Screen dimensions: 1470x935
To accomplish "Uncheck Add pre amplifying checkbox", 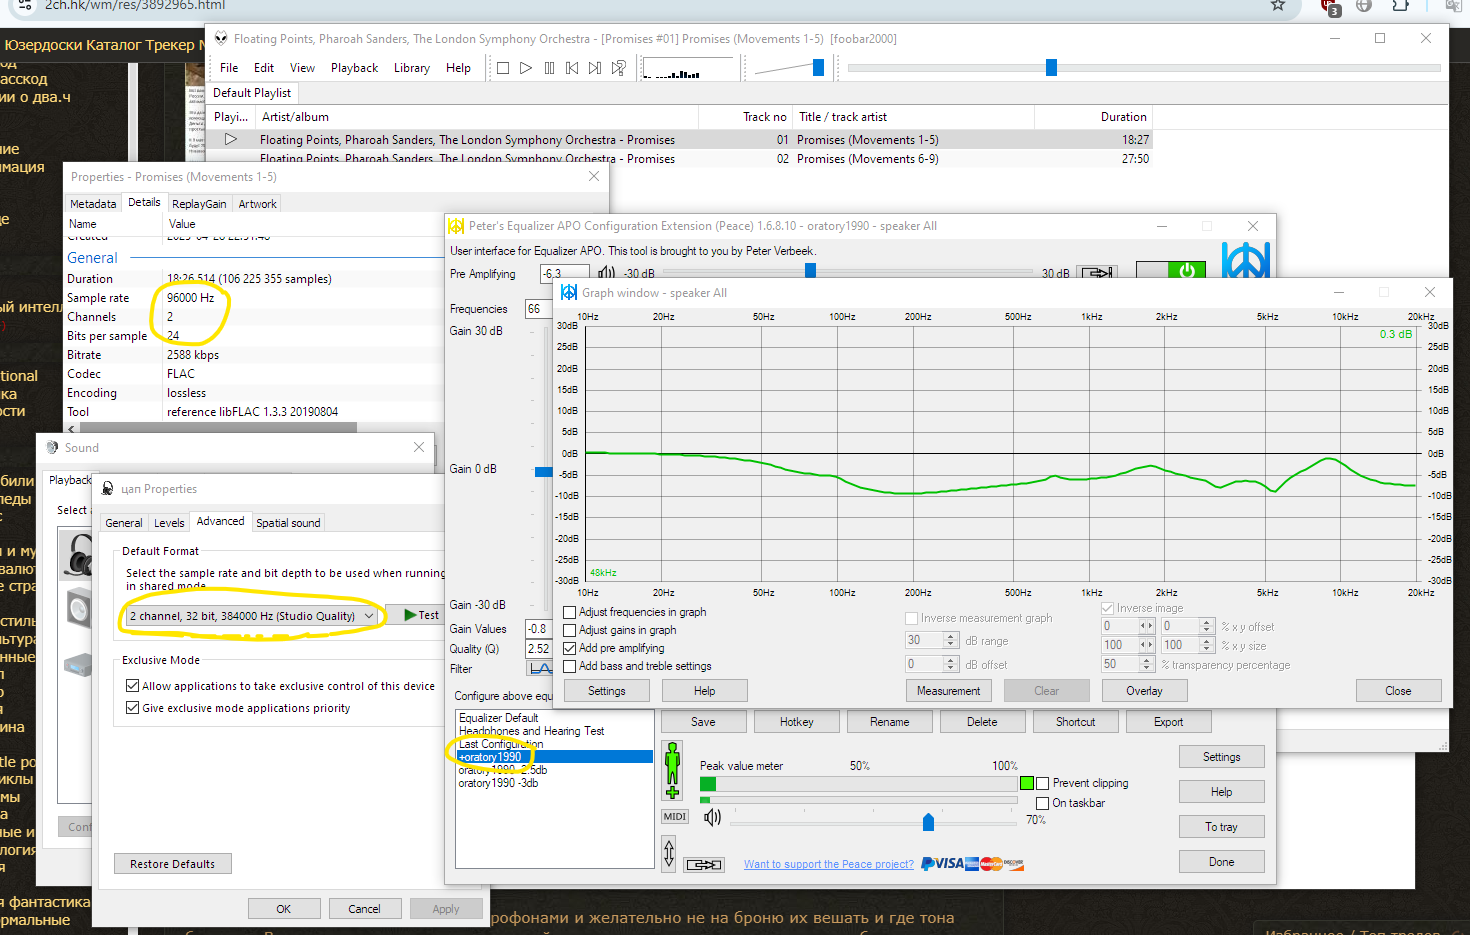I will pos(570,648).
